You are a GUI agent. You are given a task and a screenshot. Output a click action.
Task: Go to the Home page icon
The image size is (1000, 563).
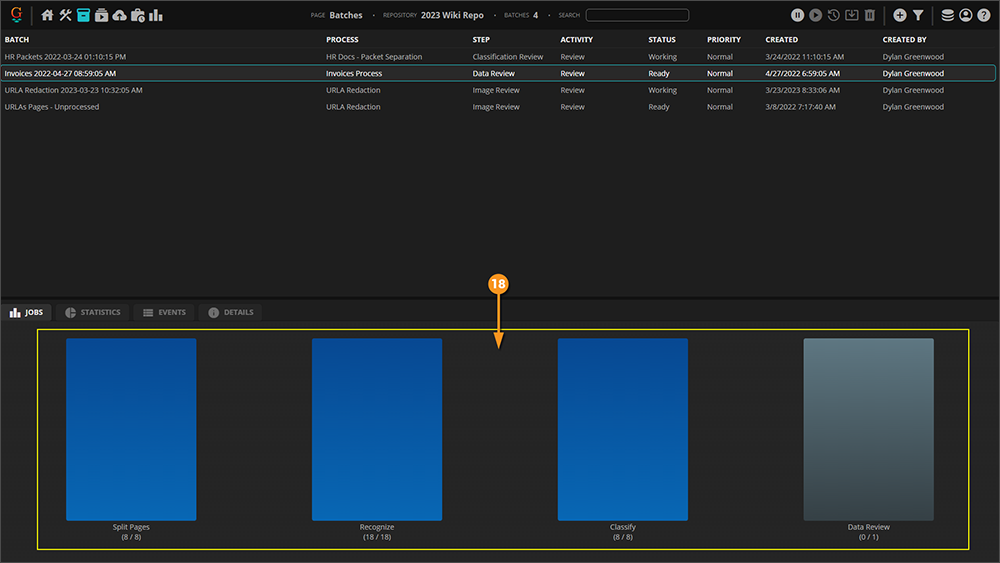pos(47,15)
